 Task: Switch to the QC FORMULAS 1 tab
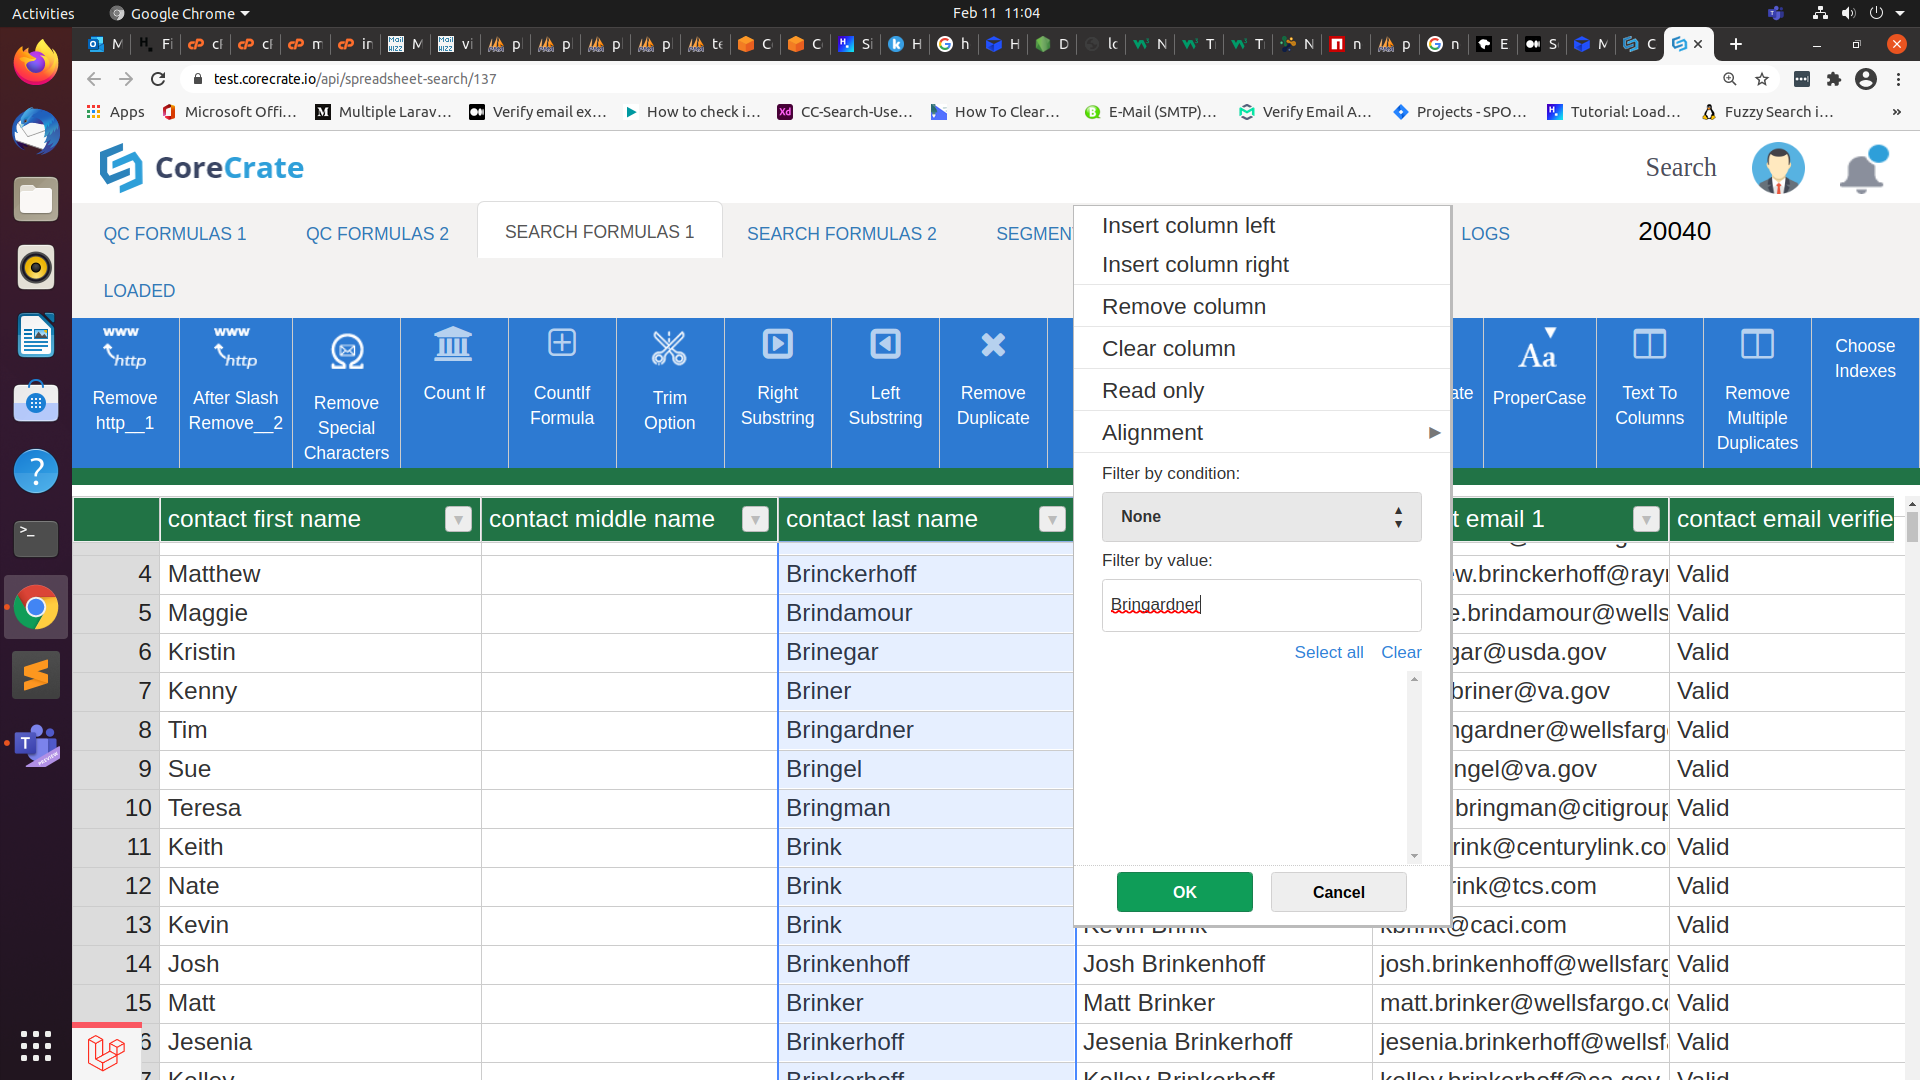point(174,234)
